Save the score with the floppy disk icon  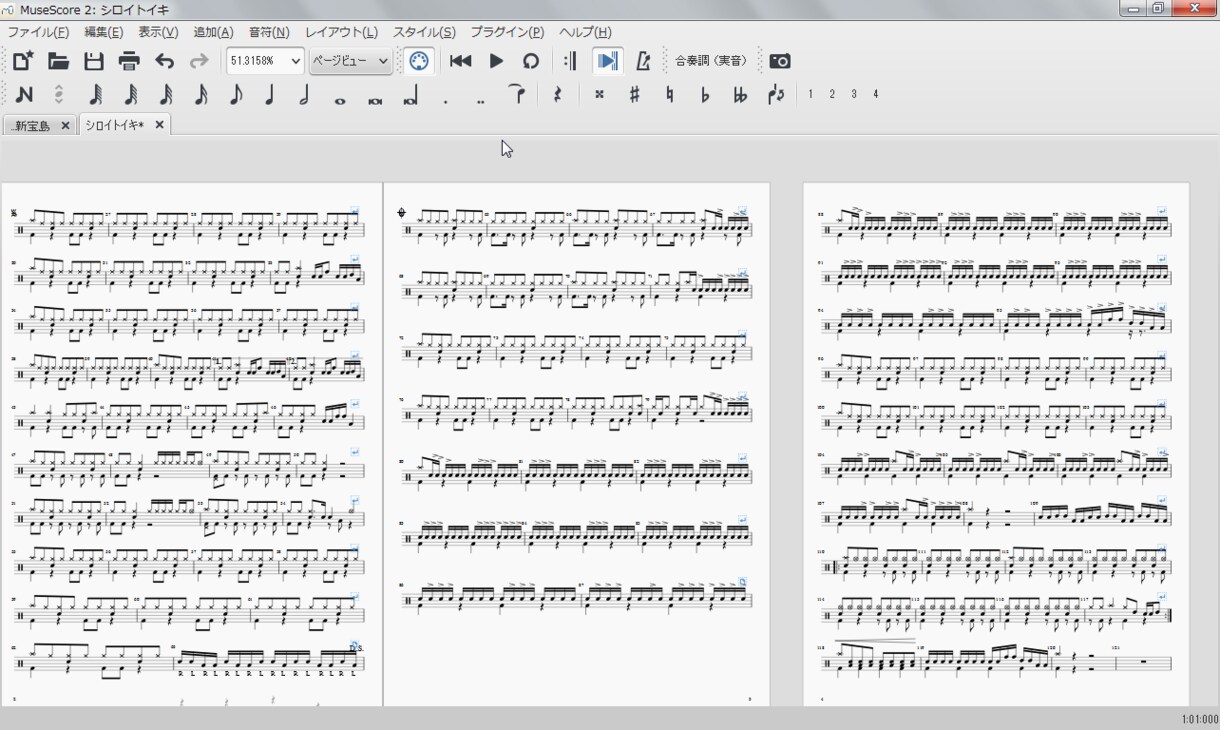coord(94,61)
